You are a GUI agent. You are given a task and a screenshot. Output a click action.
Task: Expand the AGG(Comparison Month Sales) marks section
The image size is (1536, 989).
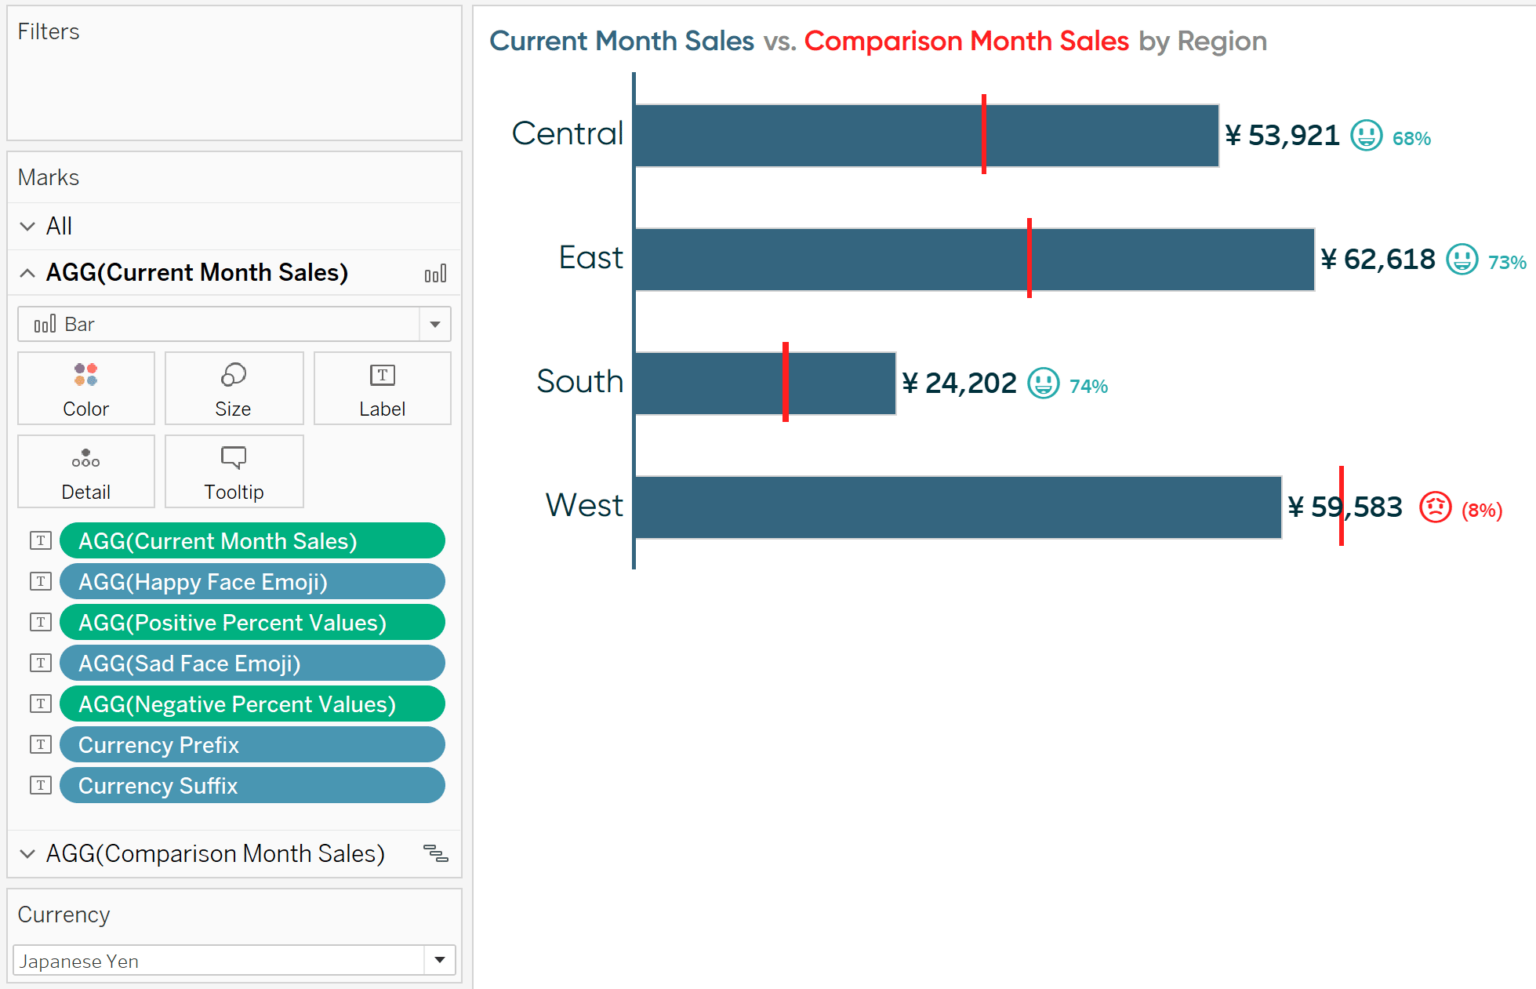27,854
